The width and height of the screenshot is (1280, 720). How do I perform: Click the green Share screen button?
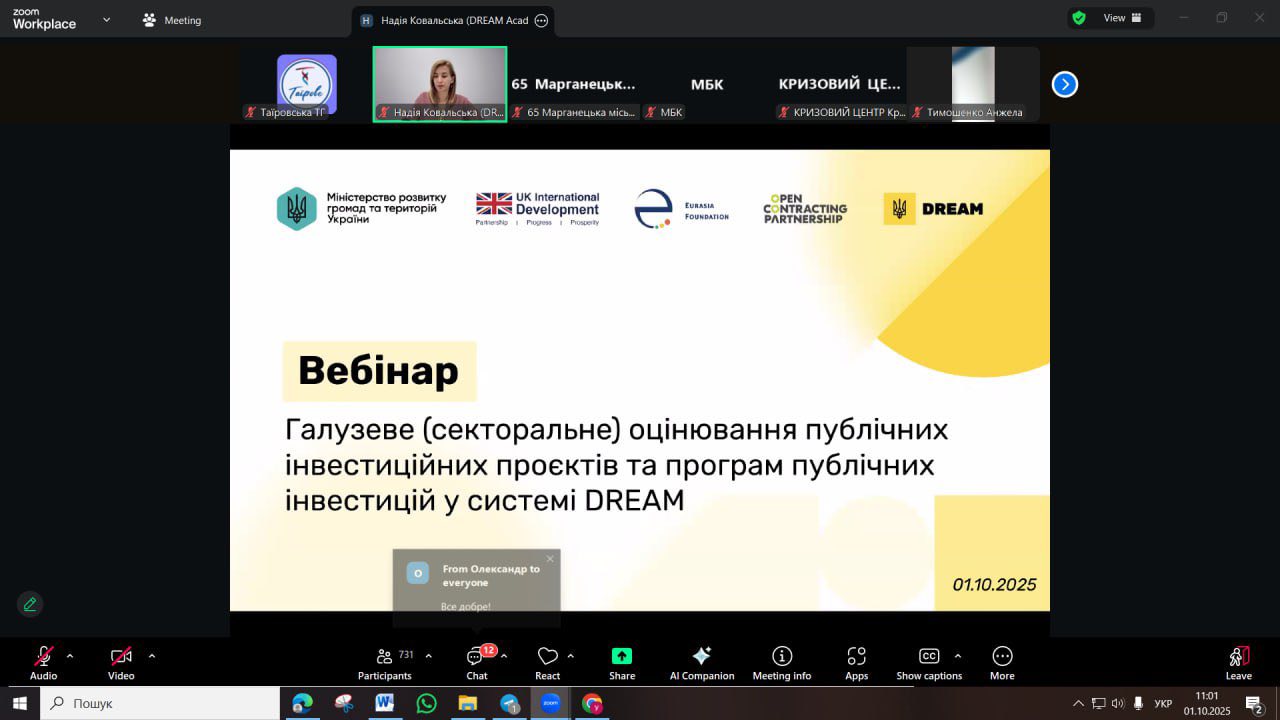[622, 662]
